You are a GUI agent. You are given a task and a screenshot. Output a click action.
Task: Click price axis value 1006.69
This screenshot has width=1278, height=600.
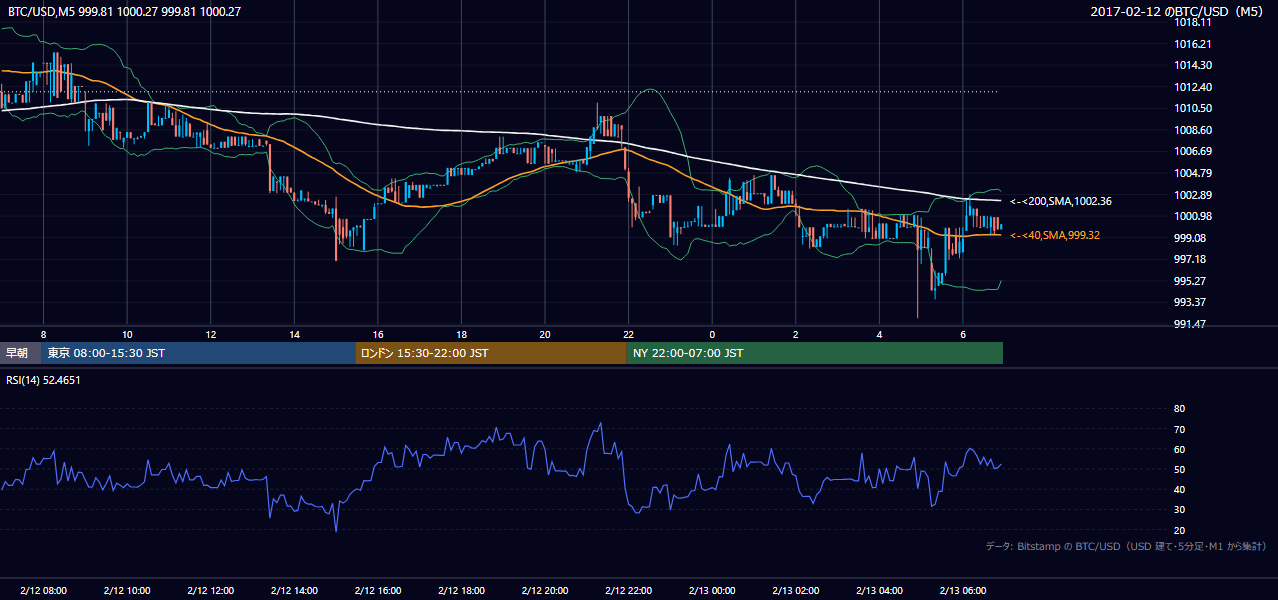pyautogui.click(x=1192, y=151)
